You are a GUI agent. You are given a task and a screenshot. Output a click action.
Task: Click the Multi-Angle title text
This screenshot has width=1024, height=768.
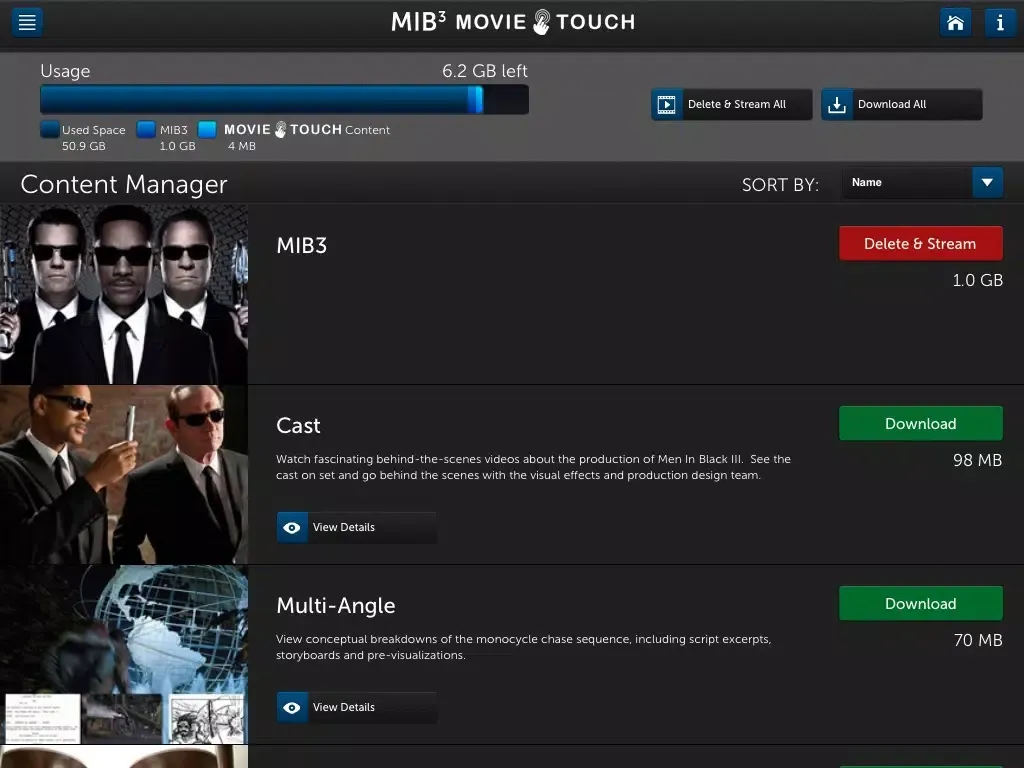pyautogui.click(x=336, y=606)
